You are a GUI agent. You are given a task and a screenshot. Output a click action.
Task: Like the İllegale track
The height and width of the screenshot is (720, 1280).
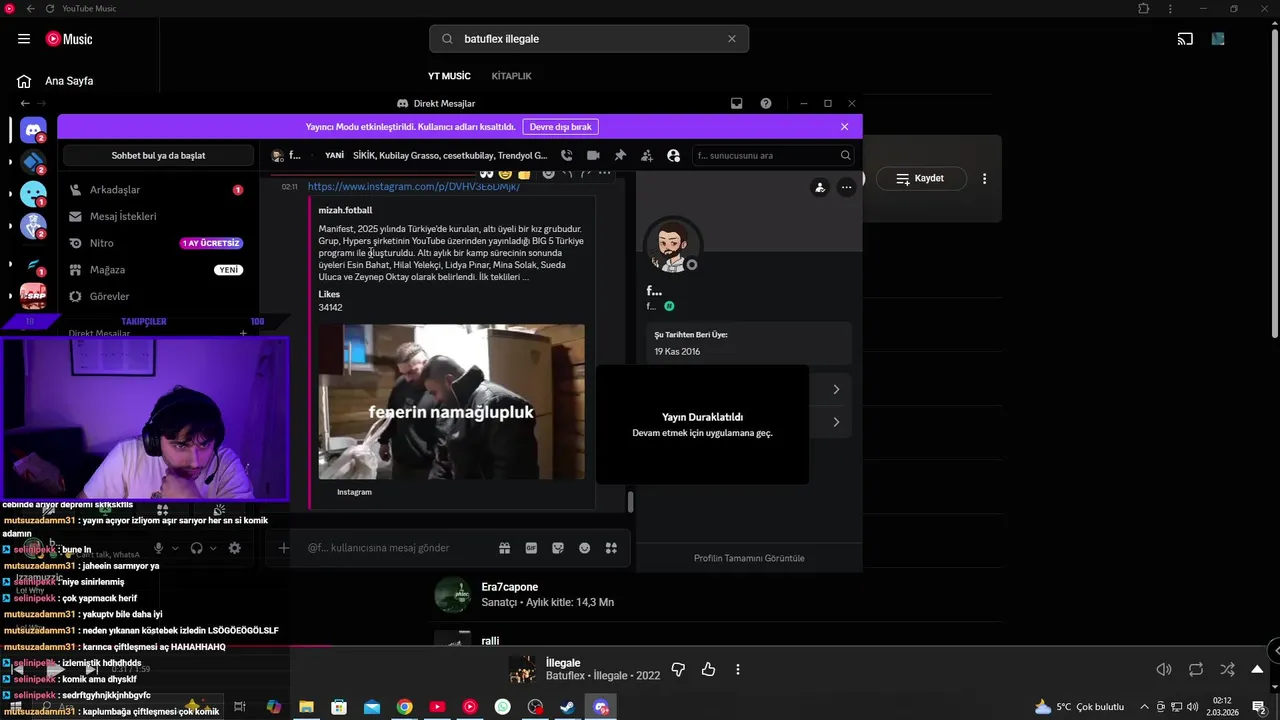709,669
